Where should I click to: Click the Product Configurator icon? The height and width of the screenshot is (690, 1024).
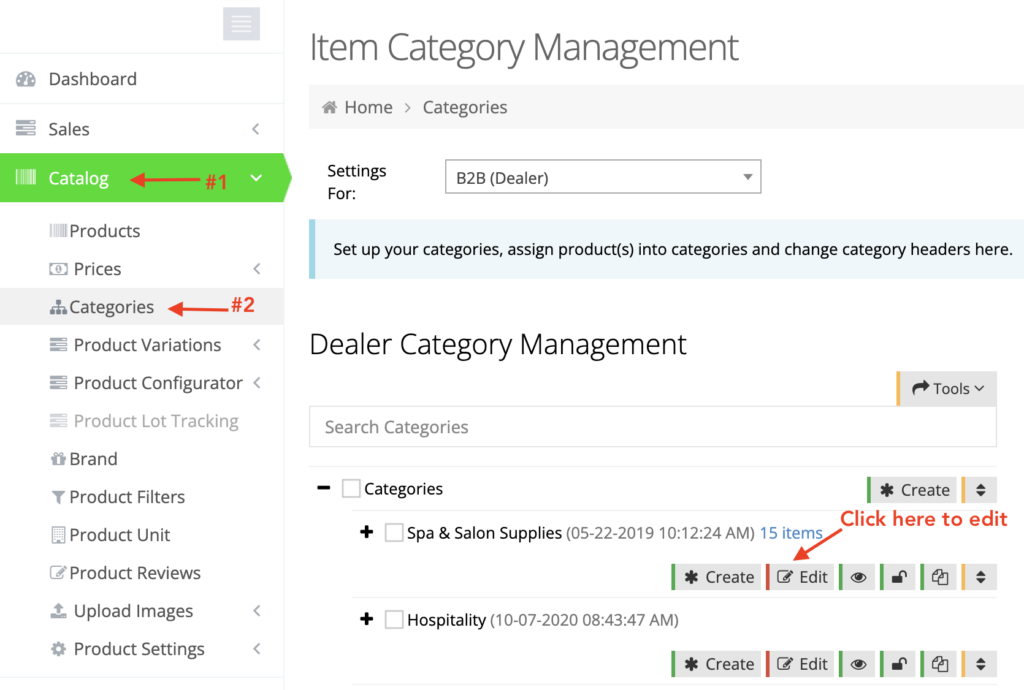(x=58, y=383)
